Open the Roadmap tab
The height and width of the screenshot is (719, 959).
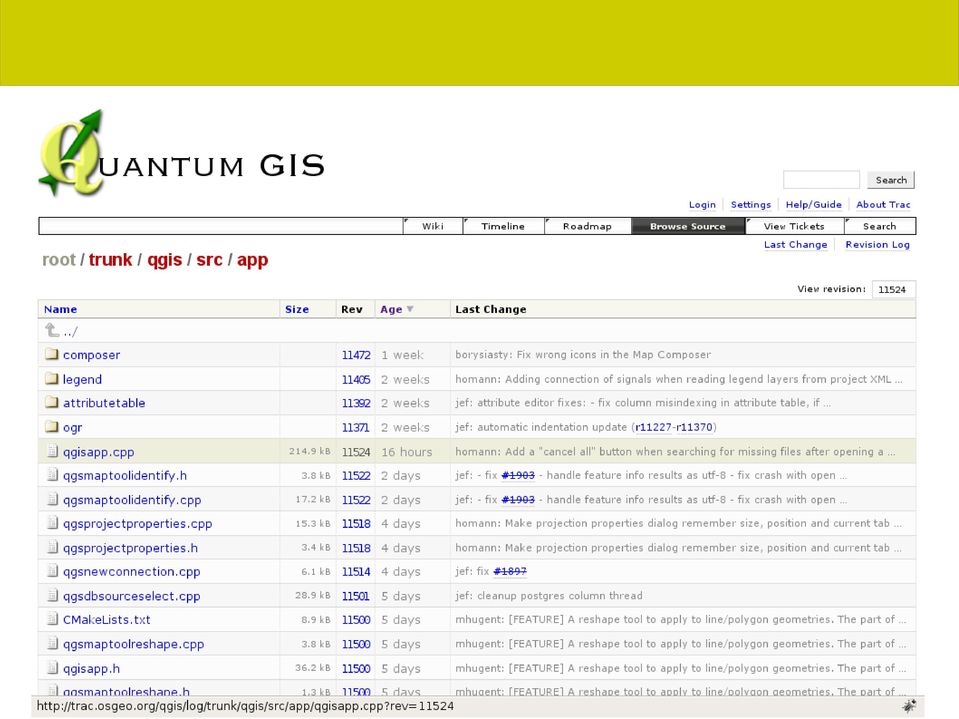(x=587, y=226)
